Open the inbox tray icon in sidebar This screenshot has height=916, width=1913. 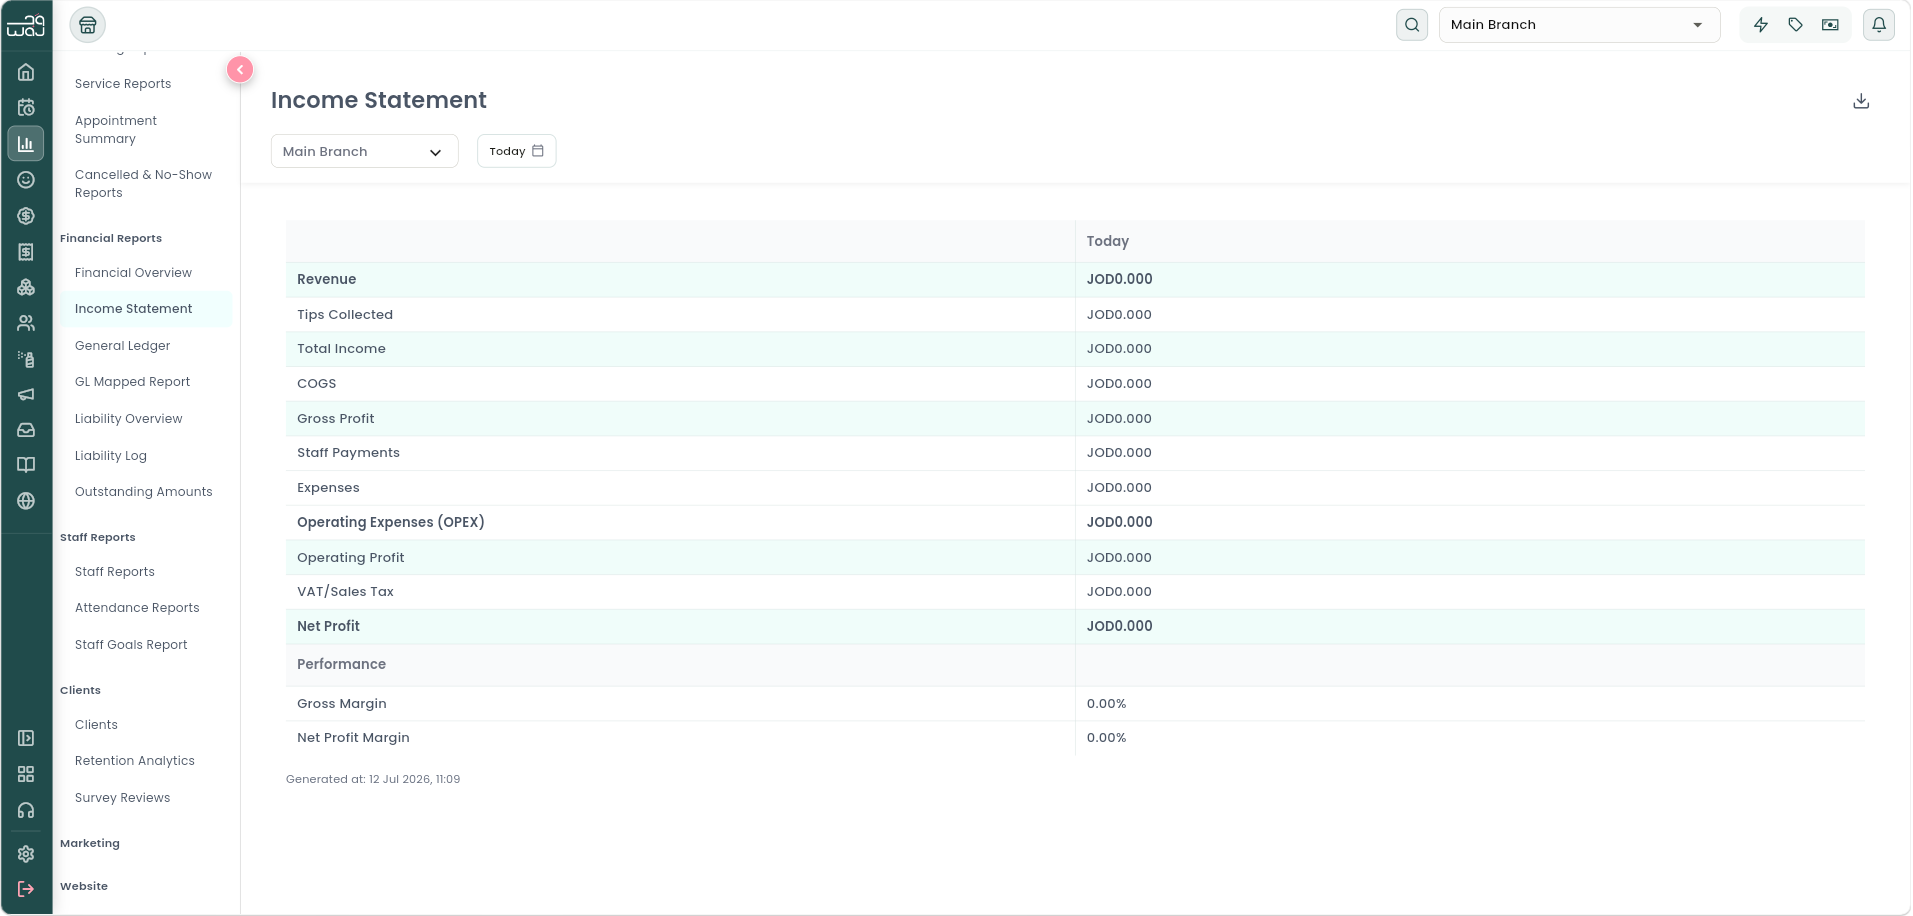point(26,430)
